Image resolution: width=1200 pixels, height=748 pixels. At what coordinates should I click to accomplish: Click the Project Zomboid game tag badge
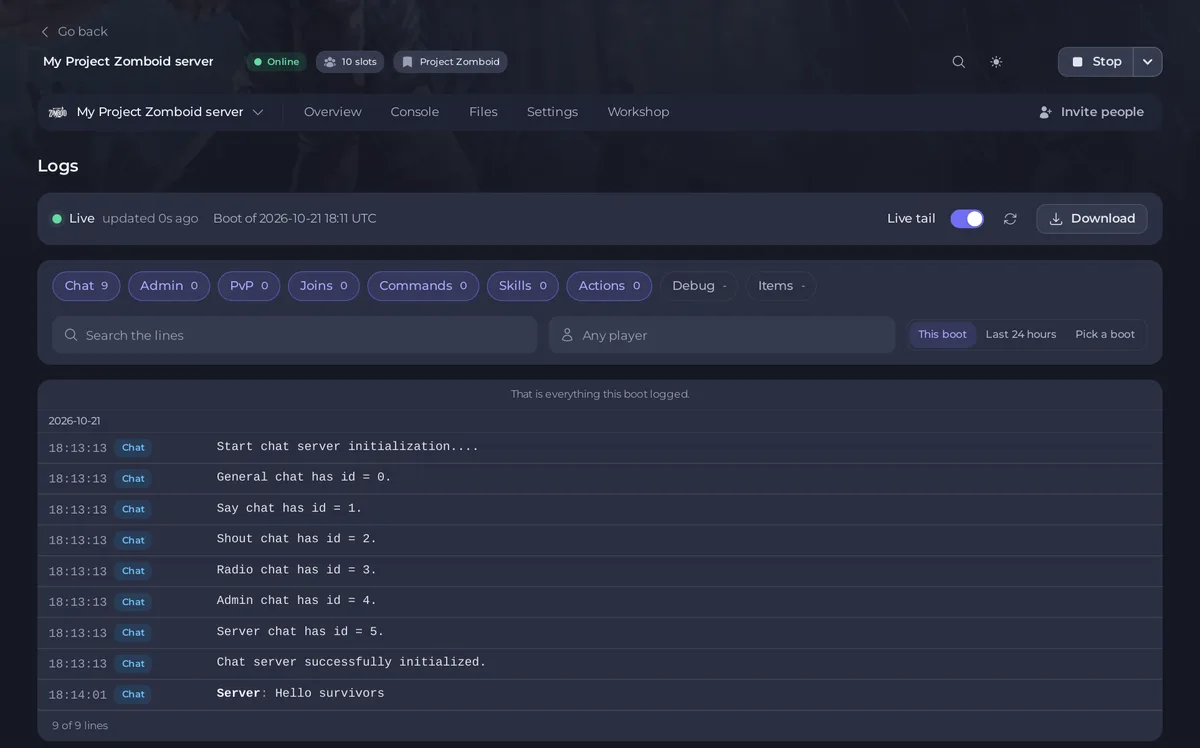[450, 62]
